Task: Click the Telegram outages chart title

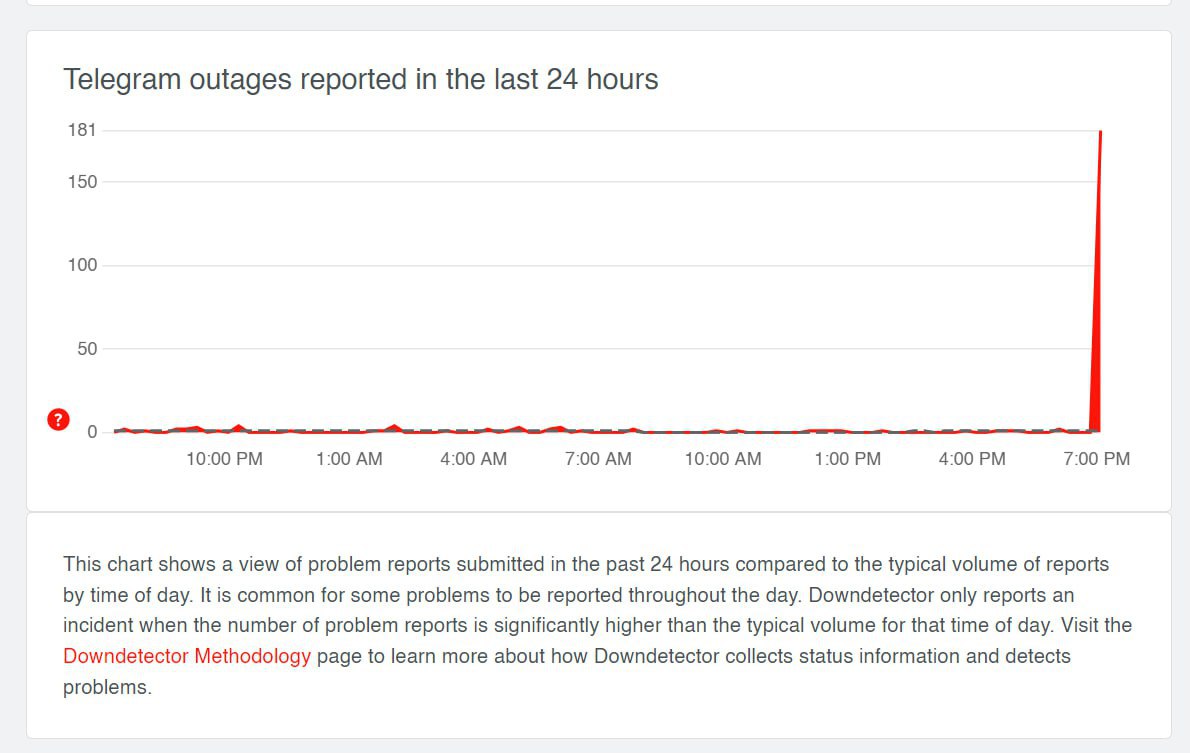Action: (361, 80)
